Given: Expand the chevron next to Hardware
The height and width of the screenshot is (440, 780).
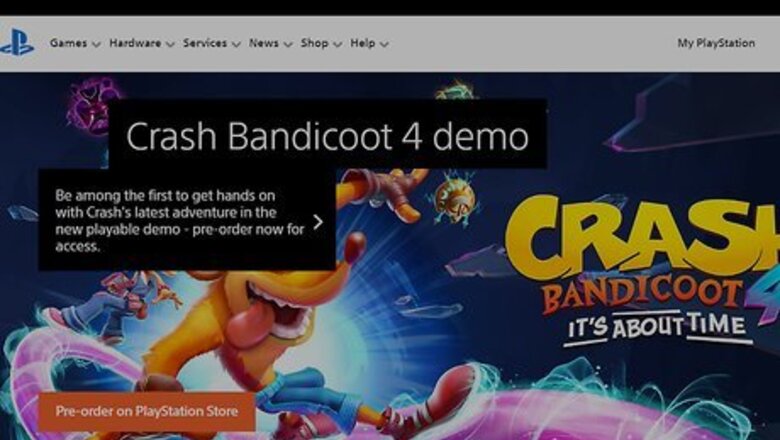Looking at the screenshot, I should click(x=170, y=44).
